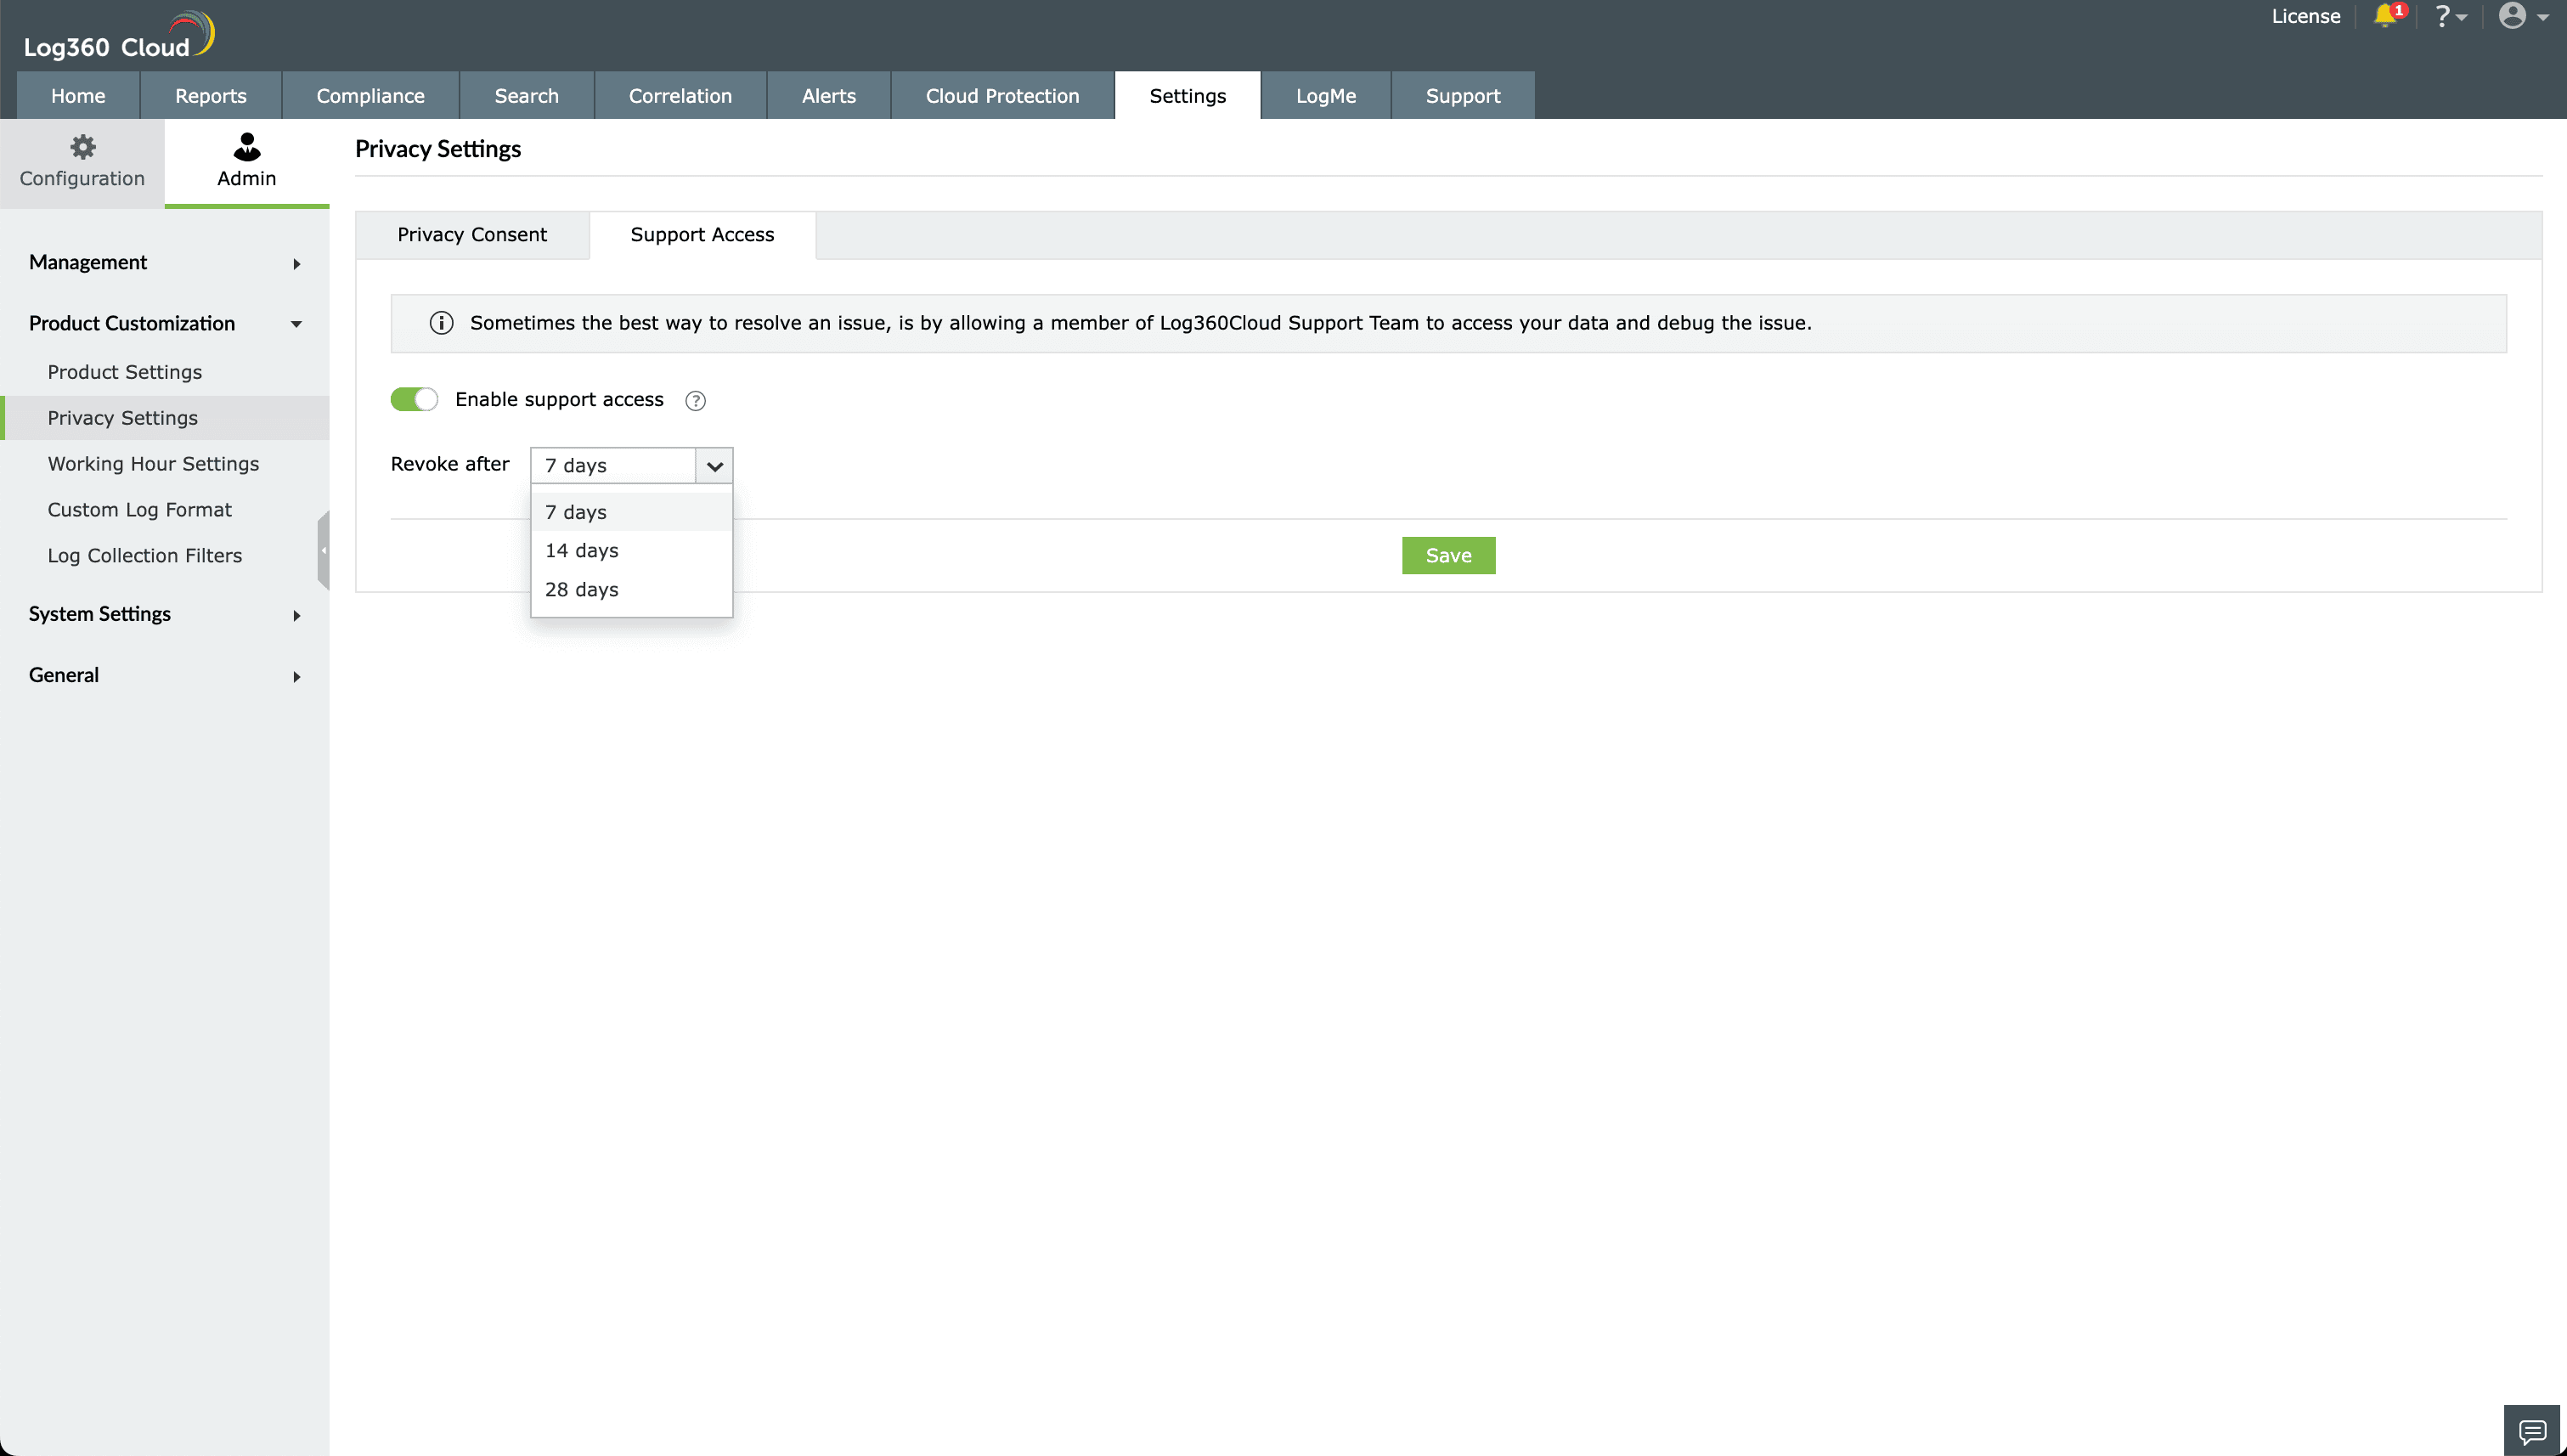
Task: Click the Revoke after dropdown arrow
Action: pos(714,466)
